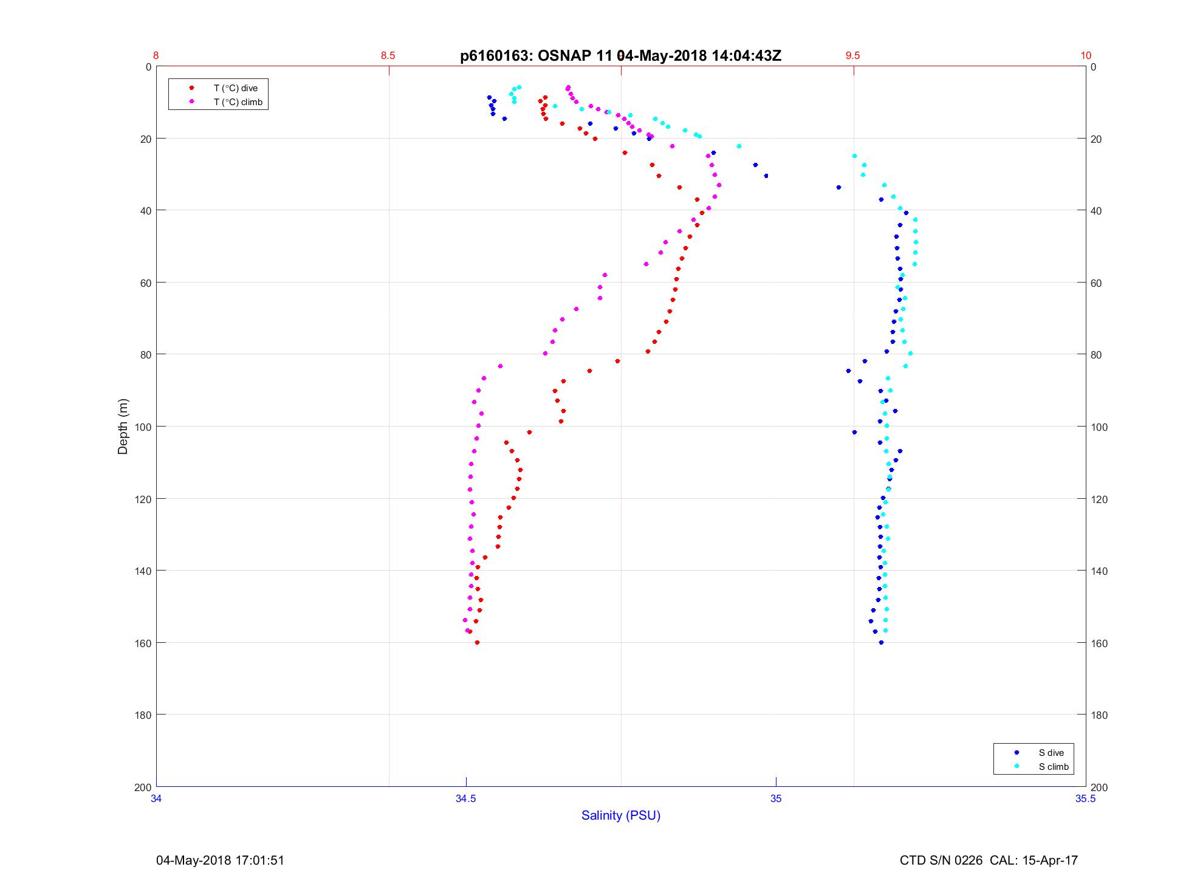The height and width of the screenshot is (885, 1200).
Task: Click the red top-axis tick label 10
Action: pyautogui.click(x=1085, y=56)
